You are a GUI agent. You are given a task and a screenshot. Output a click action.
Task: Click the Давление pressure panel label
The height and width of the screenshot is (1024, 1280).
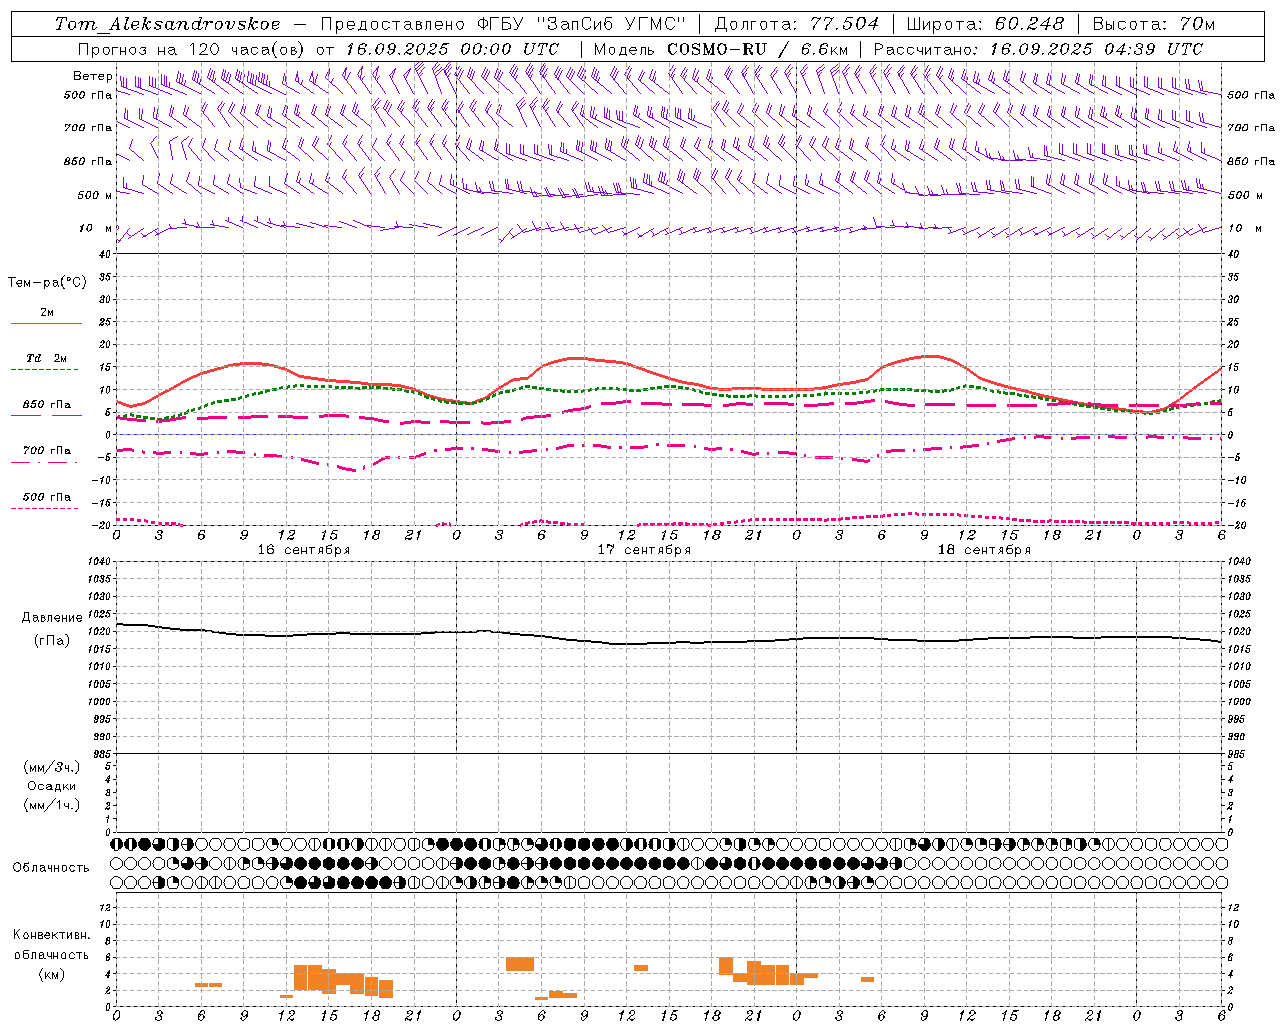click(52, 618)
